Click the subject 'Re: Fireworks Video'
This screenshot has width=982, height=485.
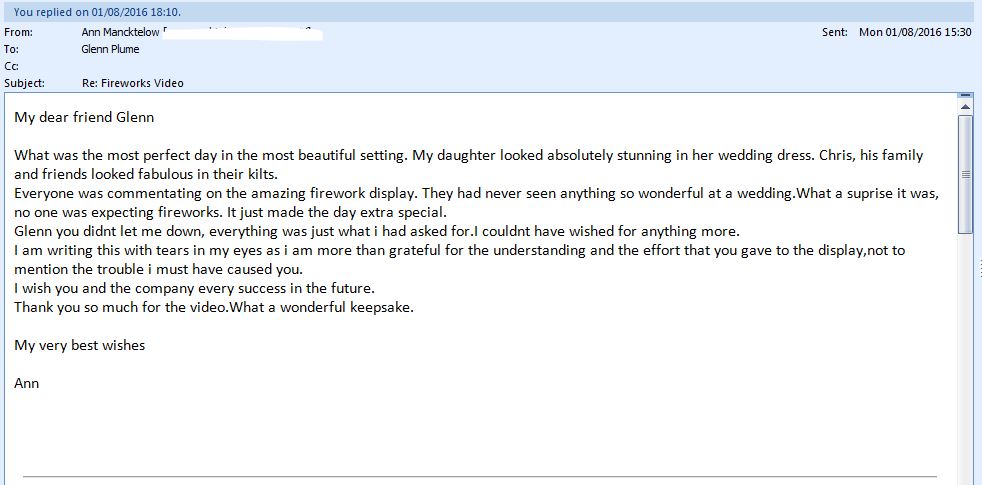[x=133, y=83]
